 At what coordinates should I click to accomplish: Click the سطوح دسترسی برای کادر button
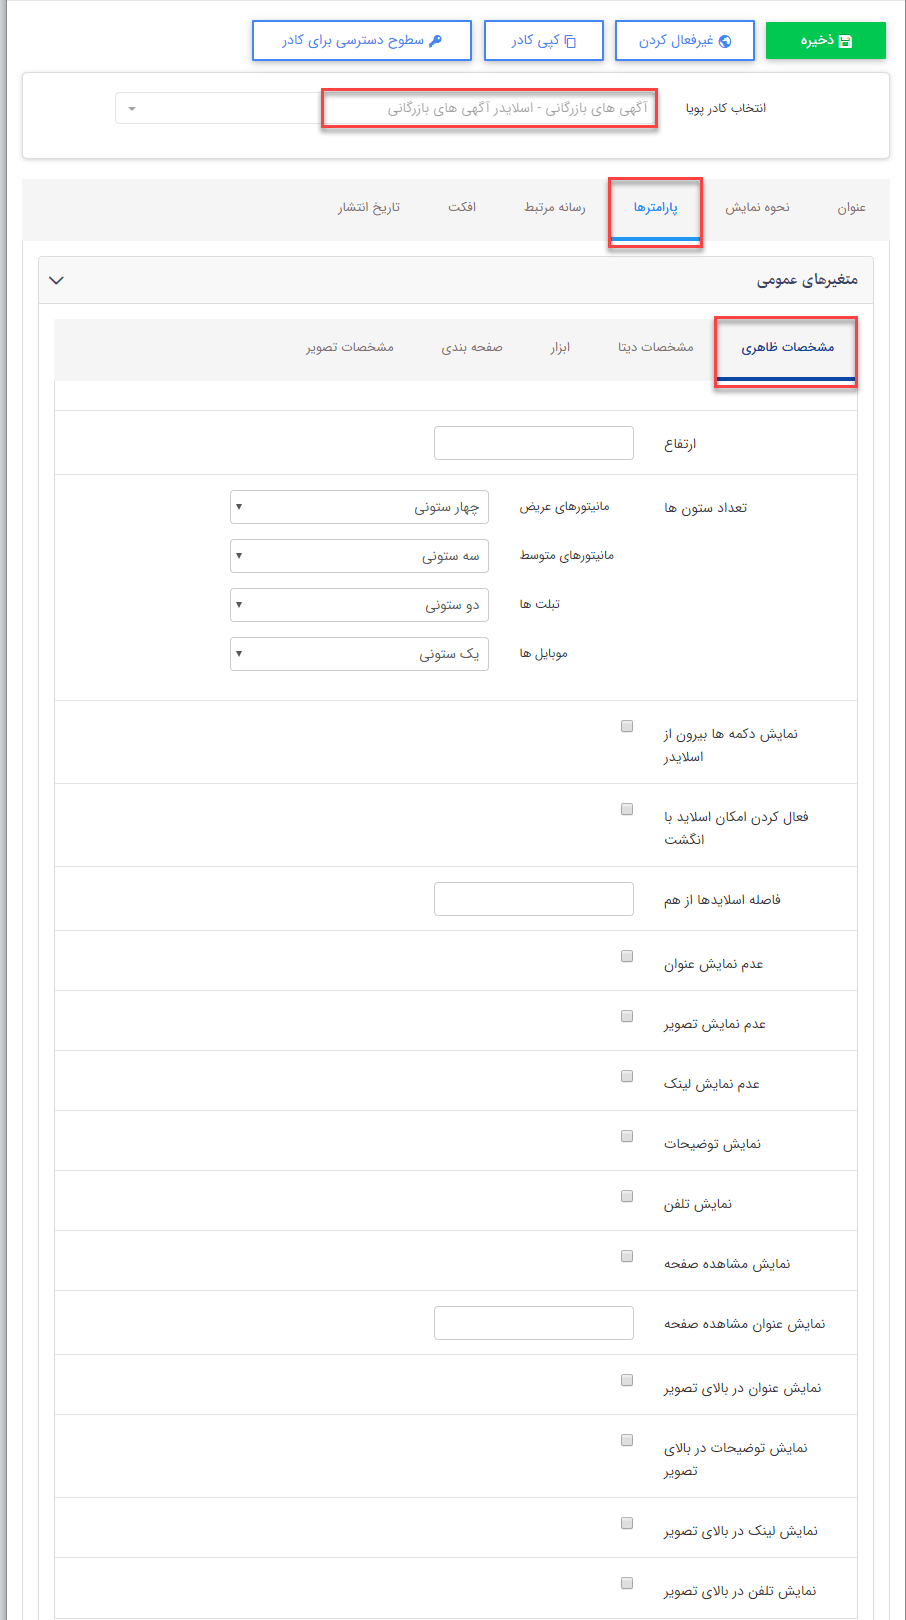point(361,41)
